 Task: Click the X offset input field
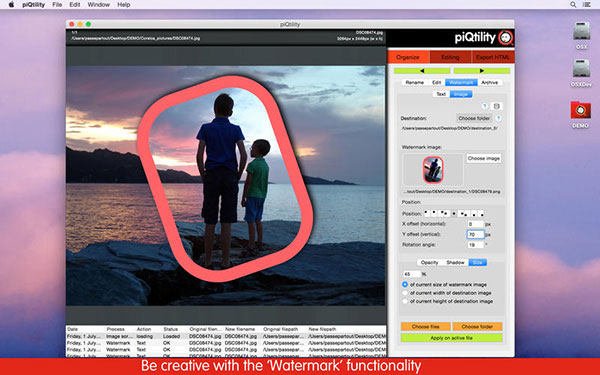point(475,224)
